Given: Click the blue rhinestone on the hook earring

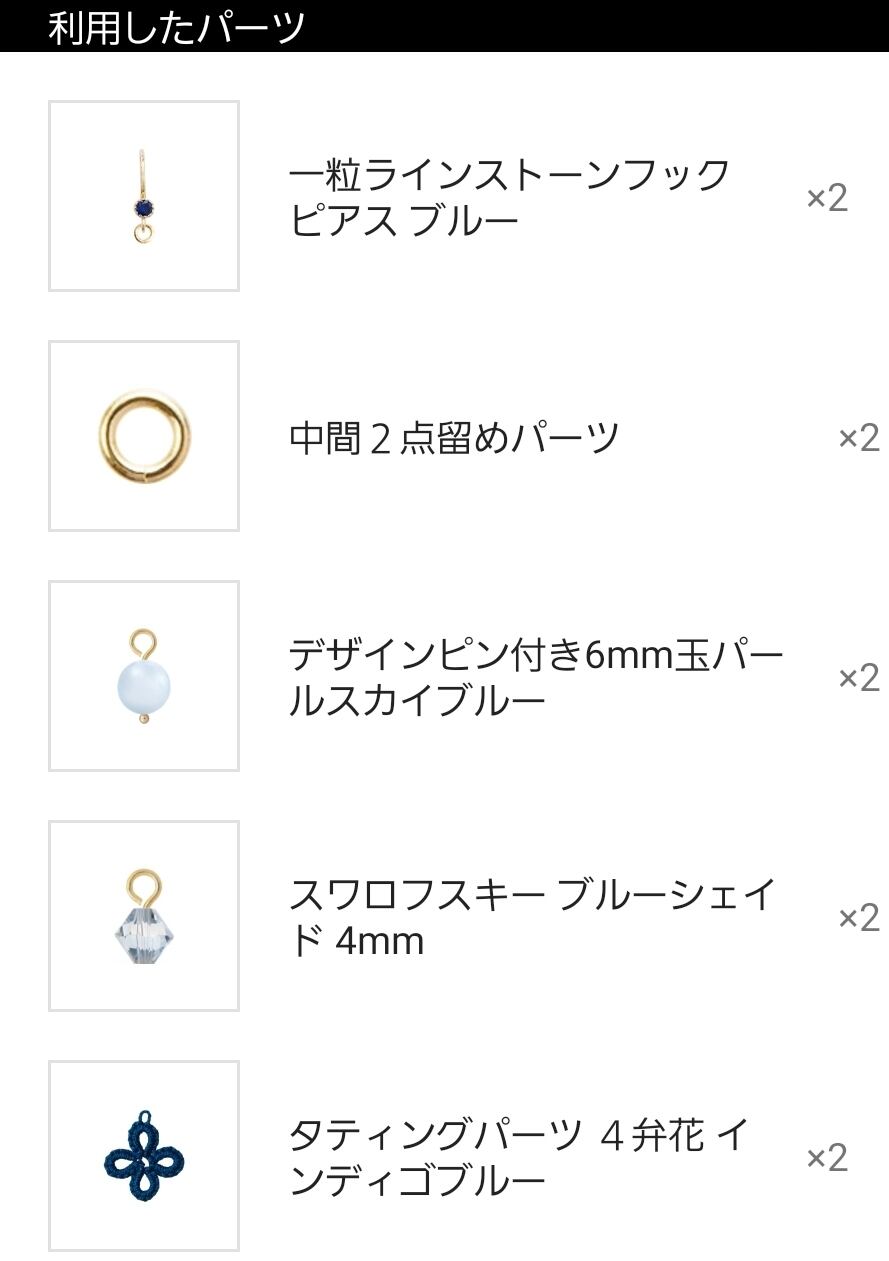Looking at the screenshot, I should [x=144, y=208].
